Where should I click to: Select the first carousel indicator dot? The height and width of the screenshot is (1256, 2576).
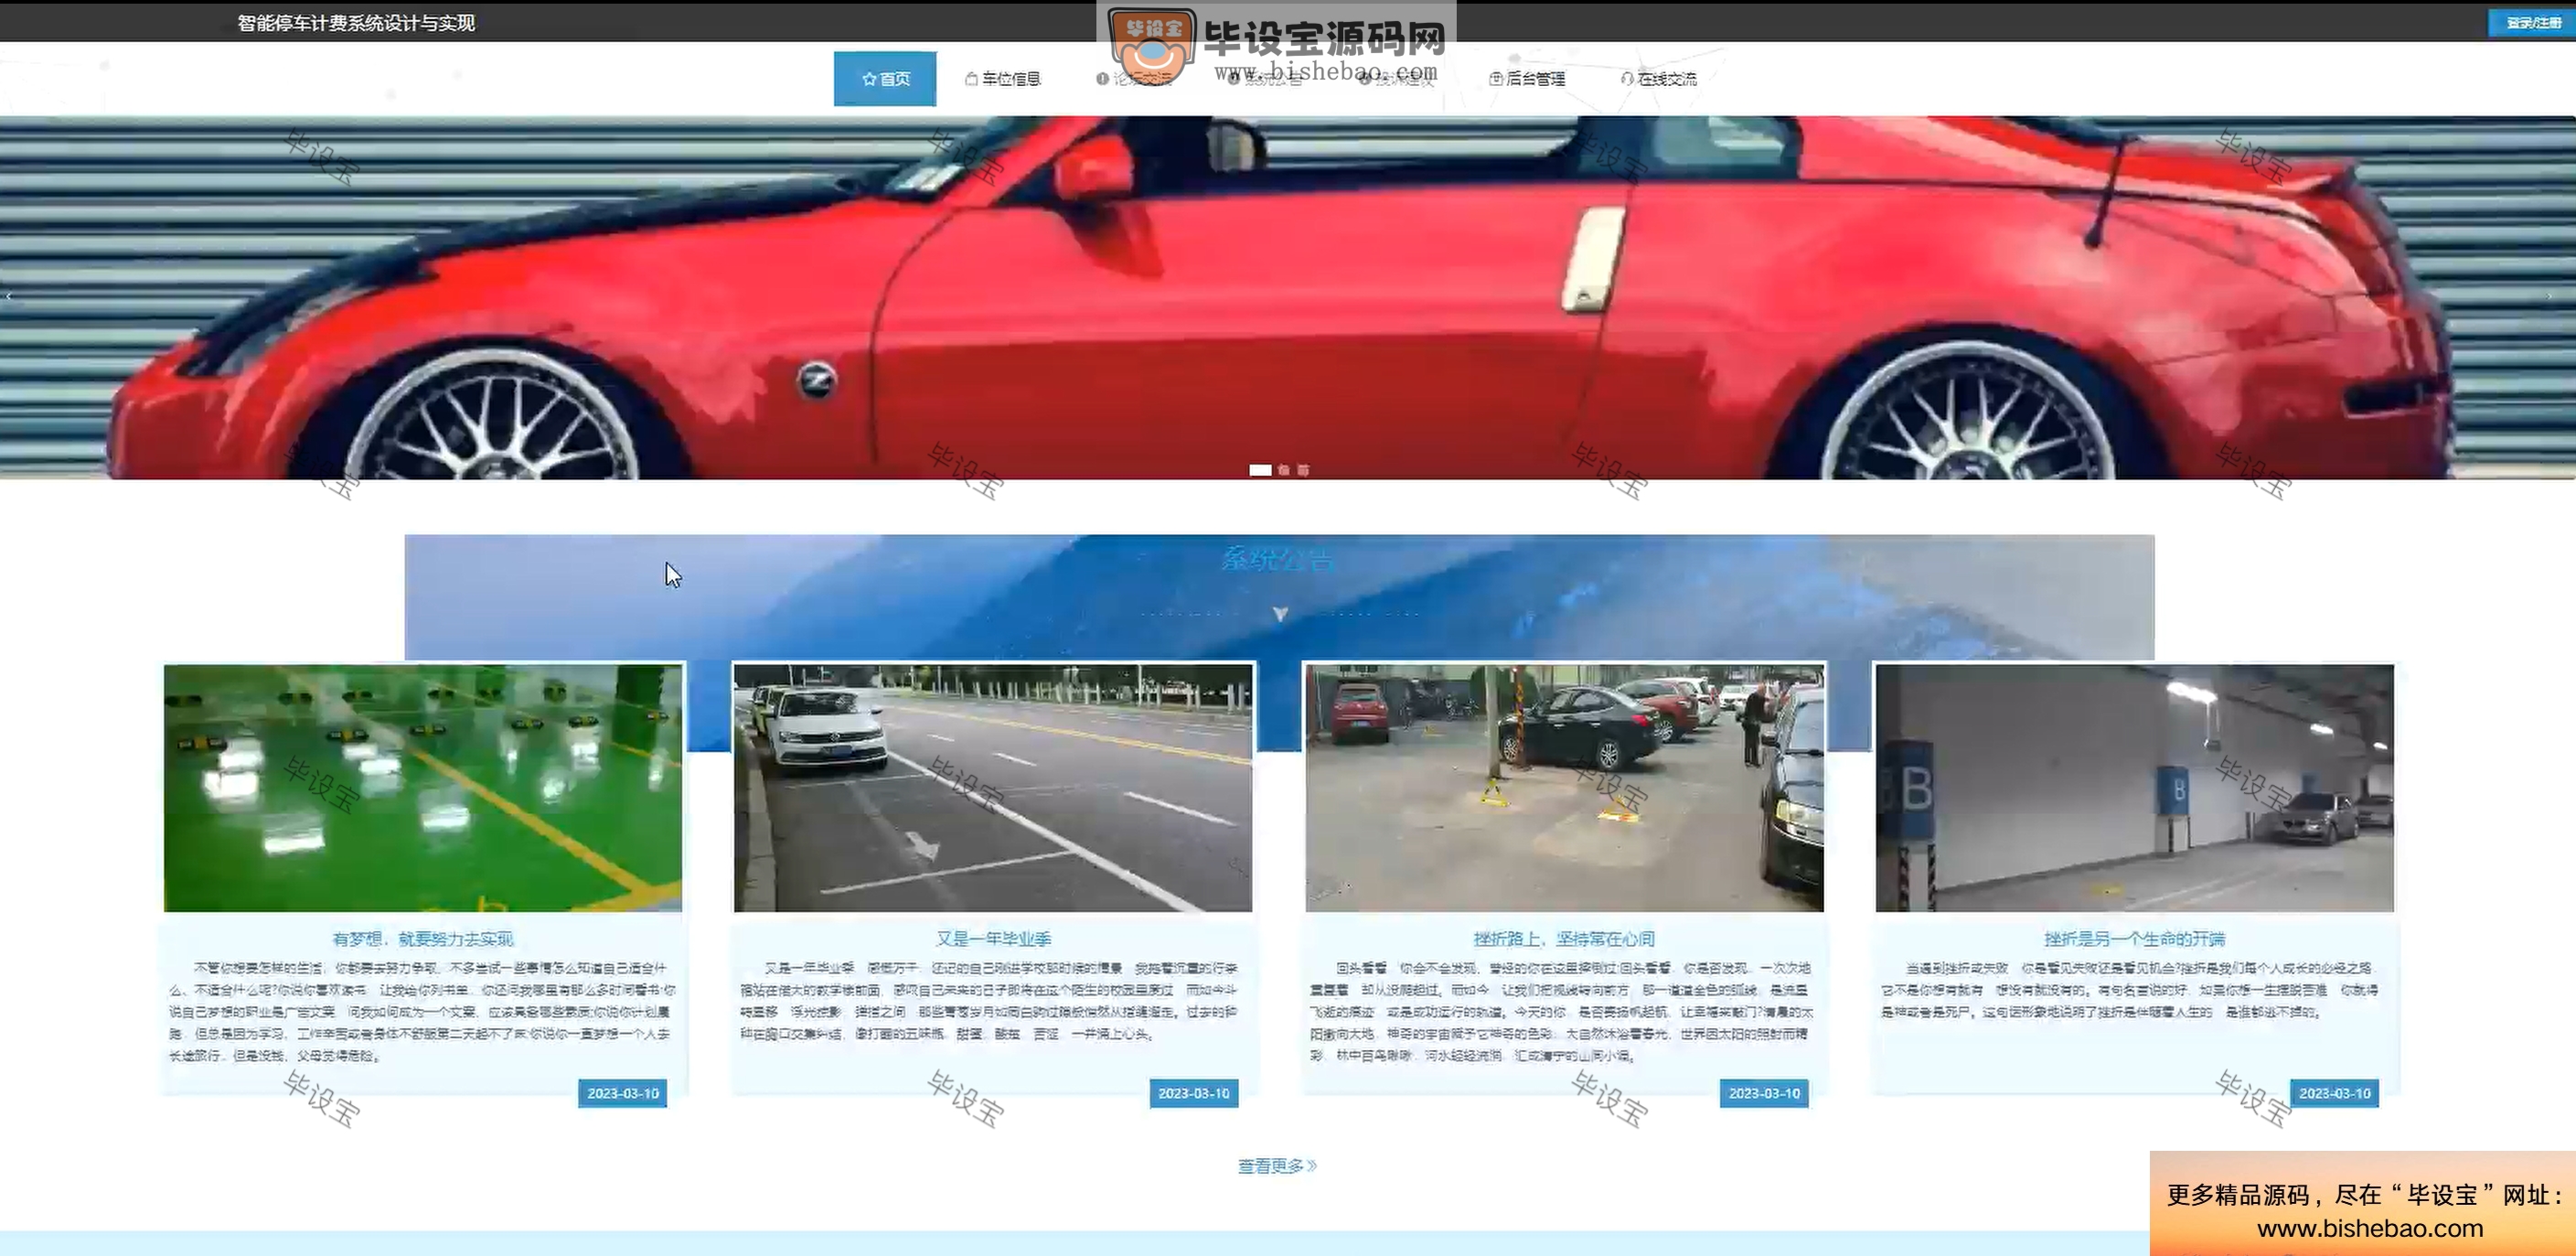1260,470
